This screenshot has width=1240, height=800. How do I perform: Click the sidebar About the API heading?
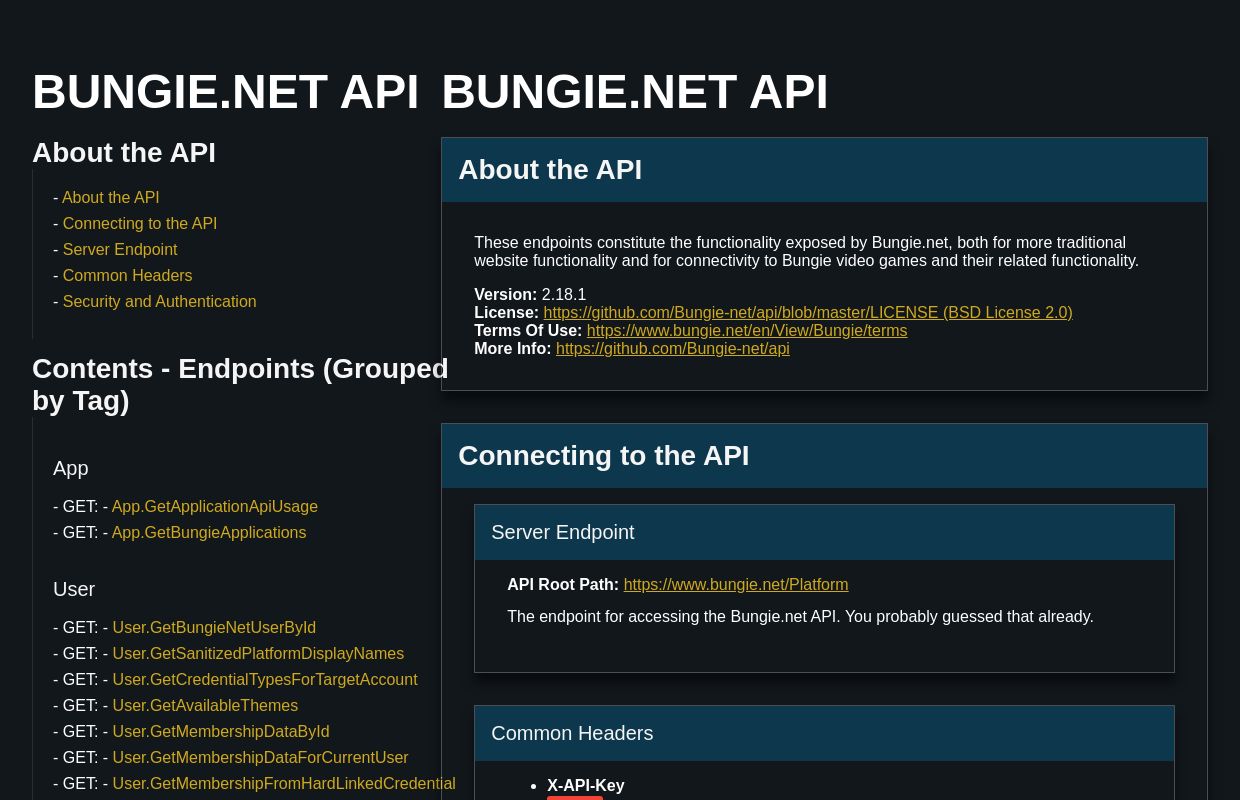pos(124,153)
